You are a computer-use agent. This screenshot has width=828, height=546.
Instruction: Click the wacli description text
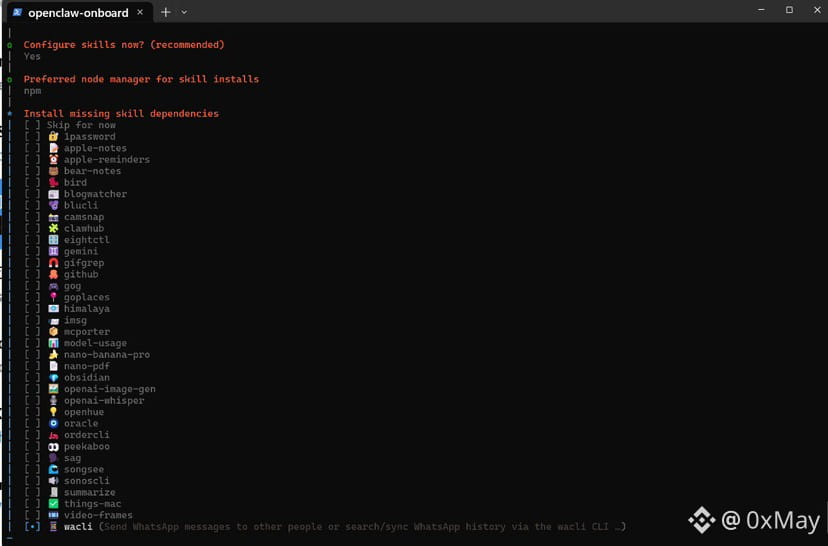[362, 527]
